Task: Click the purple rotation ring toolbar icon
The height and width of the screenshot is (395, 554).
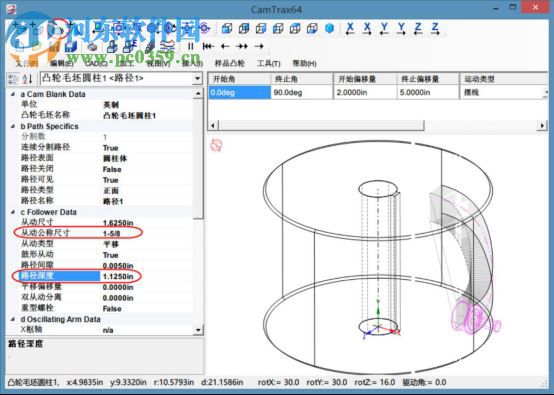Action: pyautogui.click(x=205, y=28)
